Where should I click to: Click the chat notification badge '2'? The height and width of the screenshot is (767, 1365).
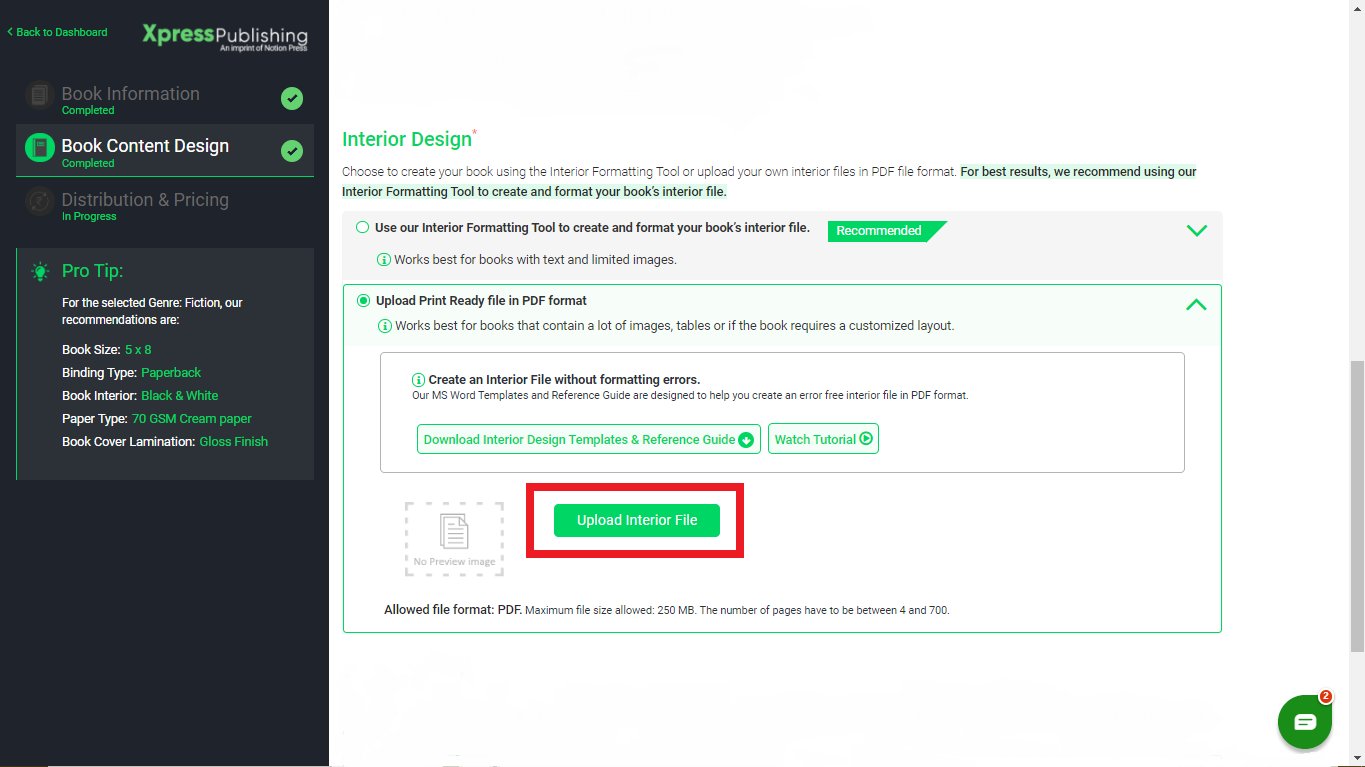(x=1325, y=696)
